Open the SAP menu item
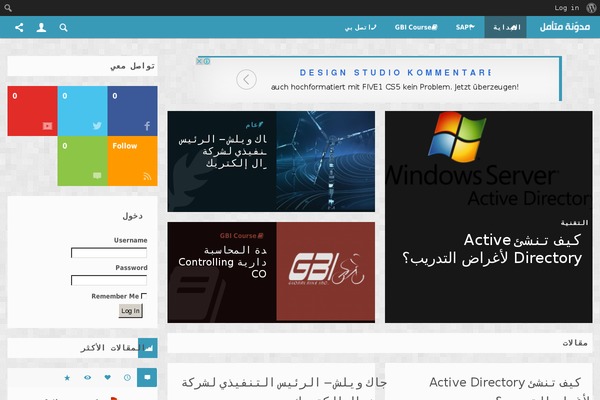The width and height of the screenshot is (600, 400). point(465,27)
